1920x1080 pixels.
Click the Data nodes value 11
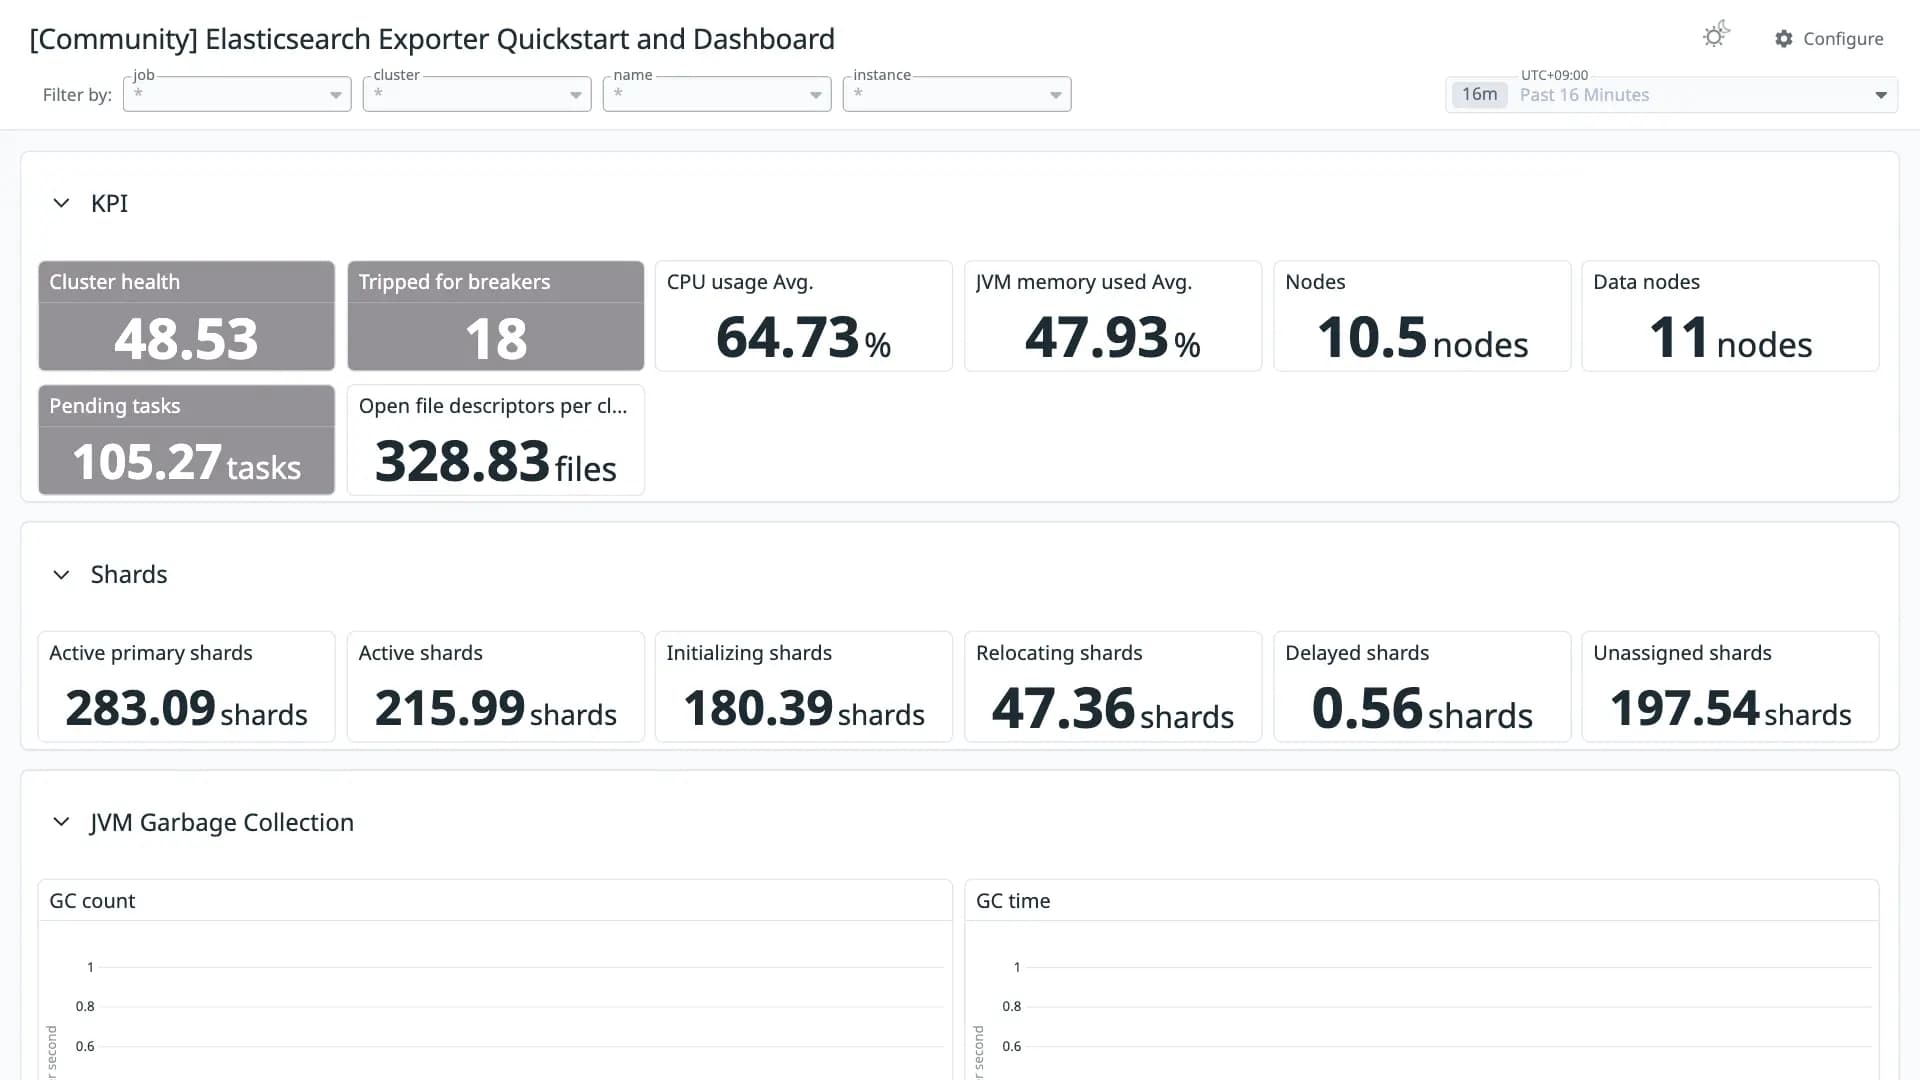(1678, 337)
